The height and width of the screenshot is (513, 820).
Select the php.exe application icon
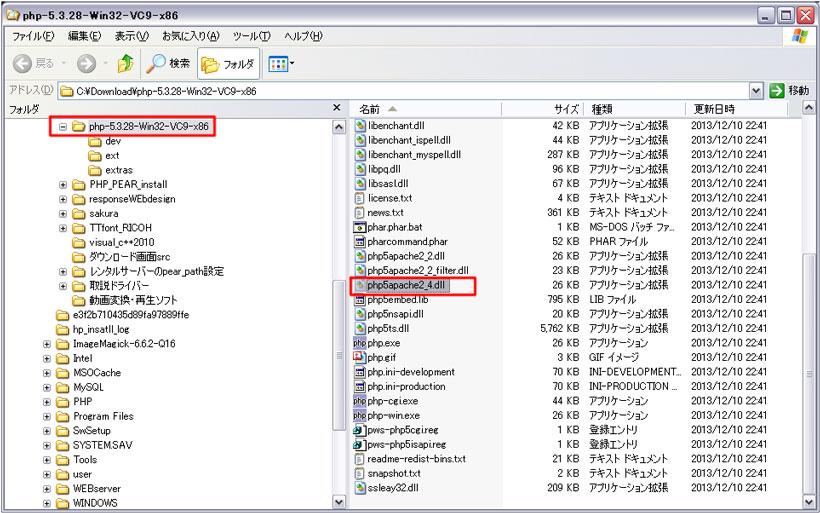pos(360,343)
